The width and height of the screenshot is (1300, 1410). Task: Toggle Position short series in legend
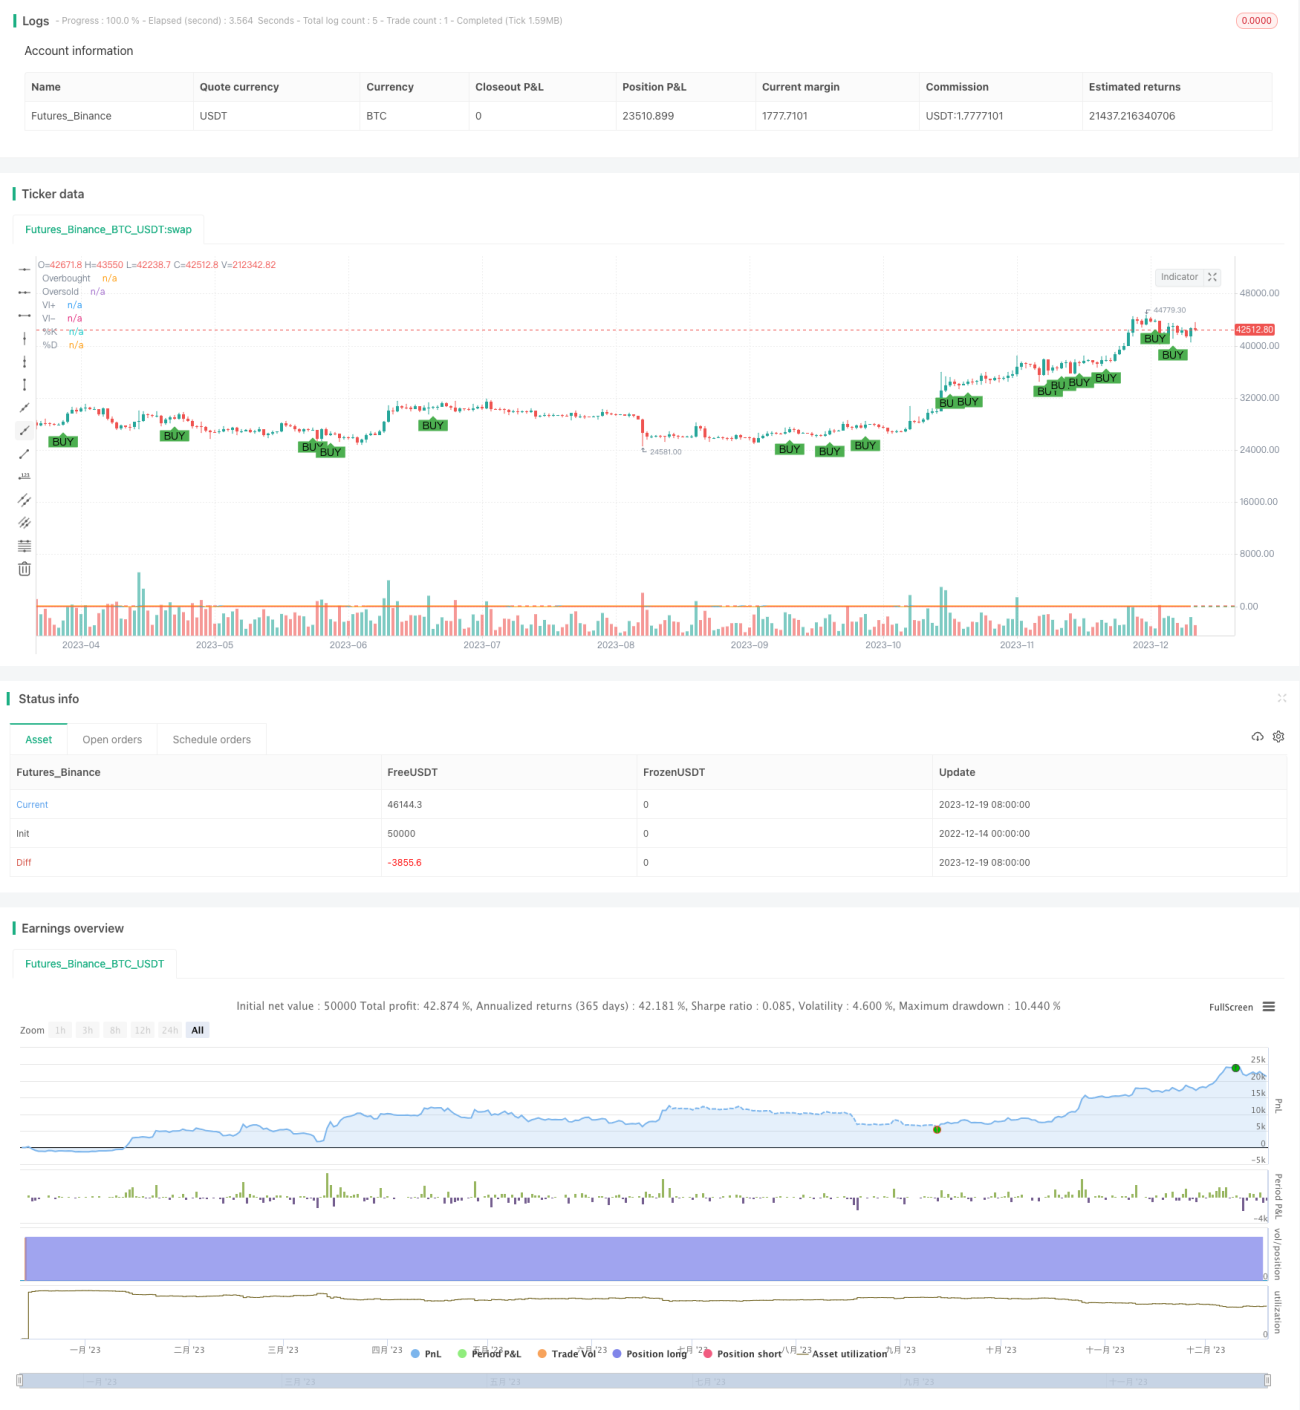[742, 1354]
